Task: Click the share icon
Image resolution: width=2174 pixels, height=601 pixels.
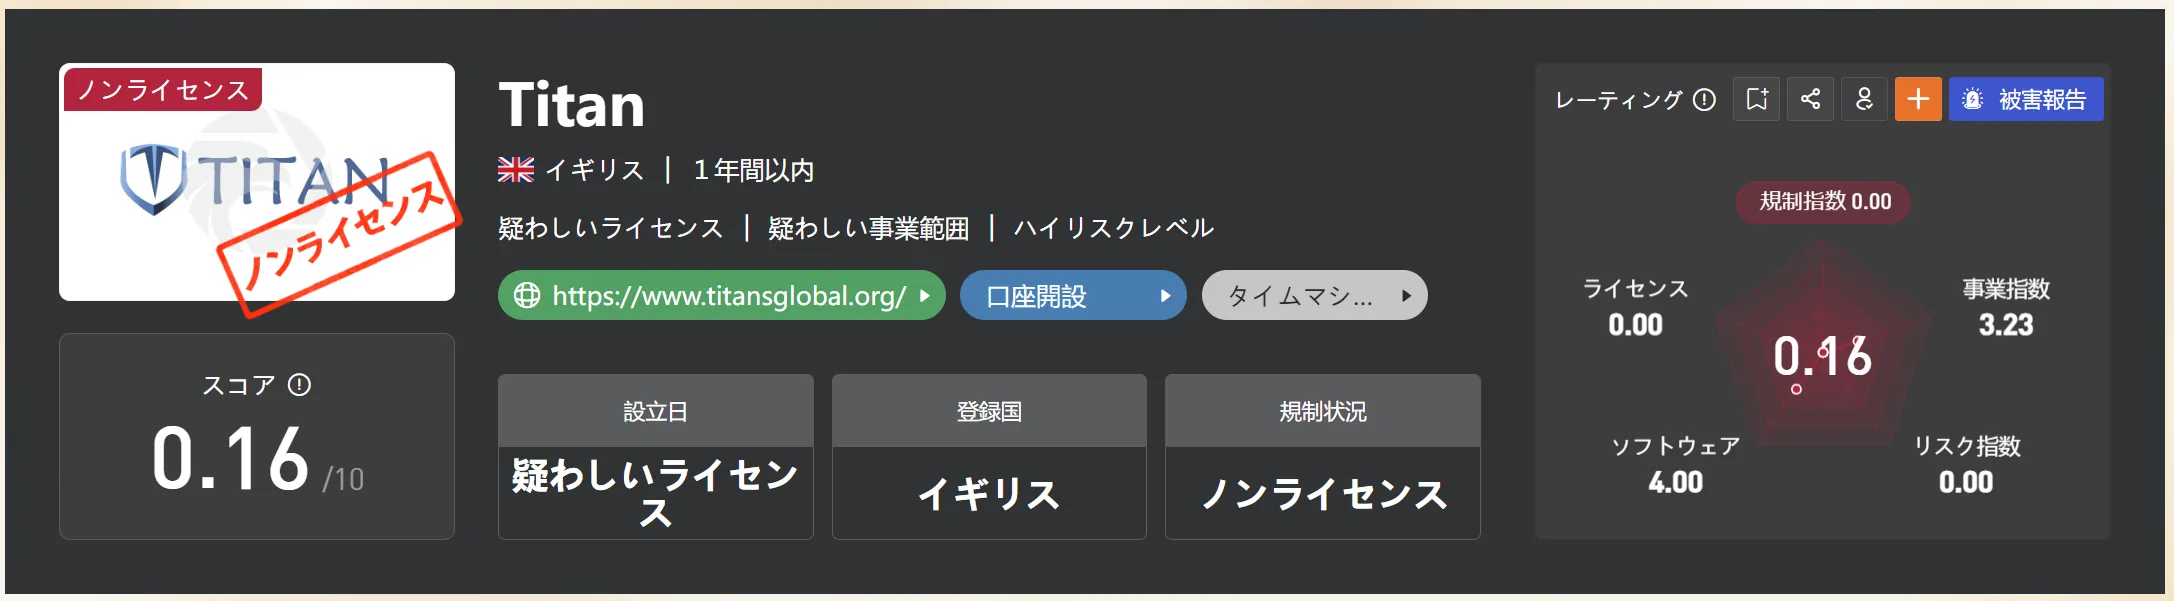Action: click(1810, 99)
